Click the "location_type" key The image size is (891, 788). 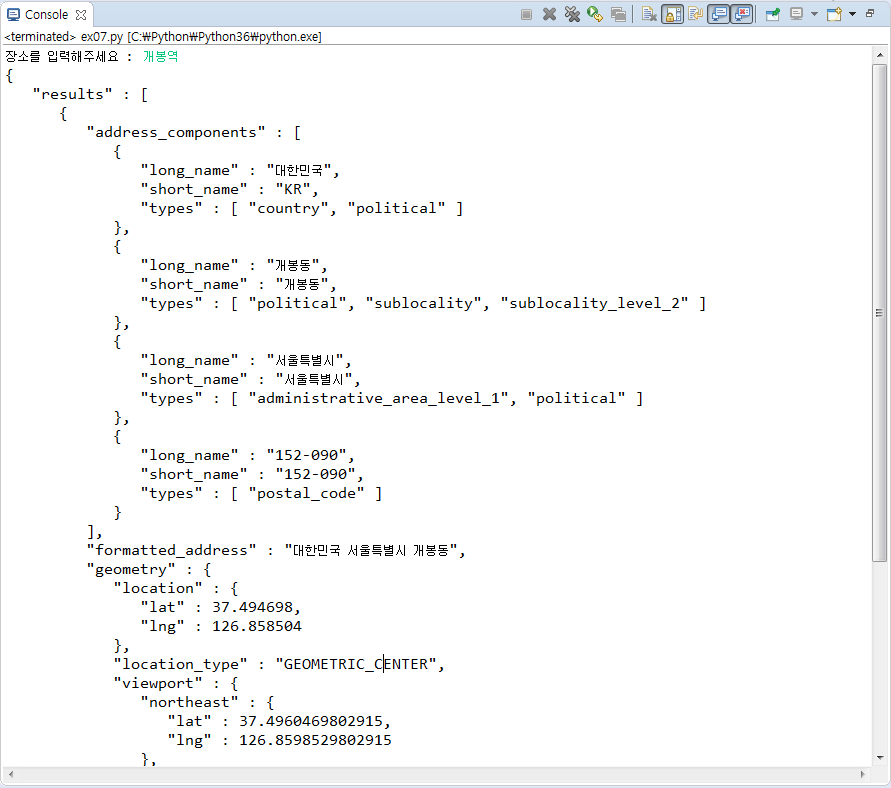click(x=180, y=664)
